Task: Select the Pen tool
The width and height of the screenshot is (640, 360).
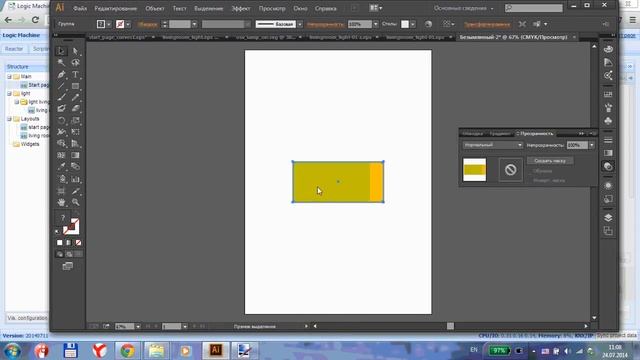Action: 61,74
